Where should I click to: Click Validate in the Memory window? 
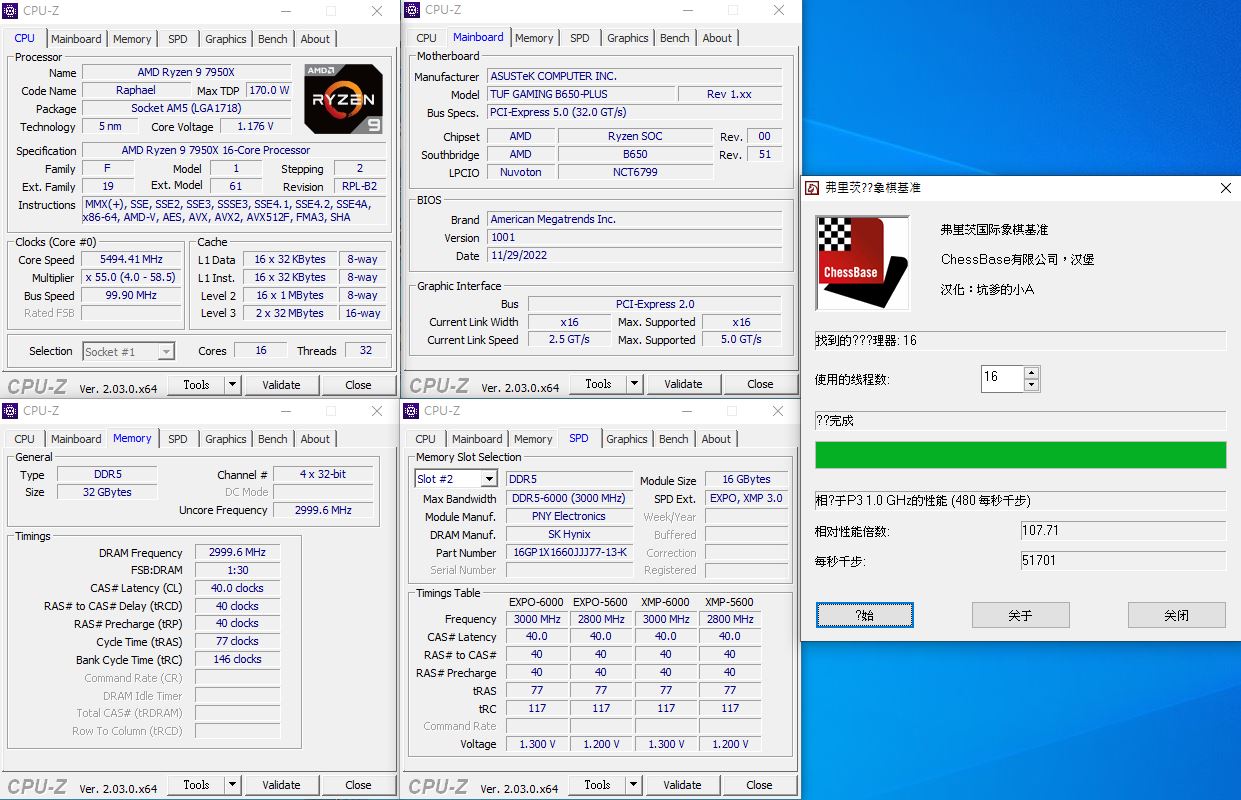tap(281, 785)
